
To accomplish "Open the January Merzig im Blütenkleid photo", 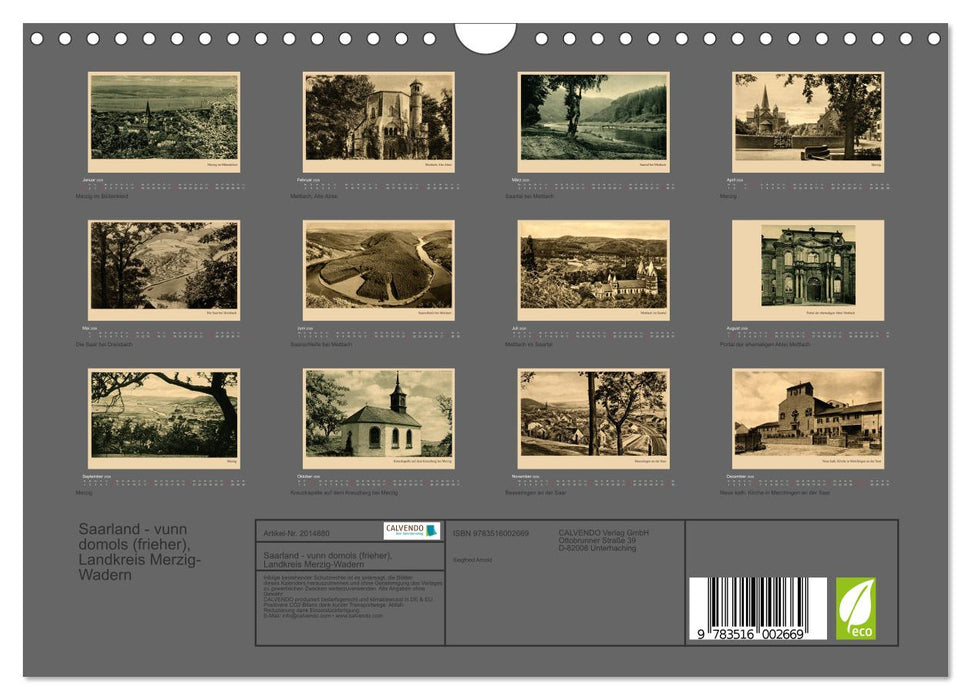I will point(164,121).
